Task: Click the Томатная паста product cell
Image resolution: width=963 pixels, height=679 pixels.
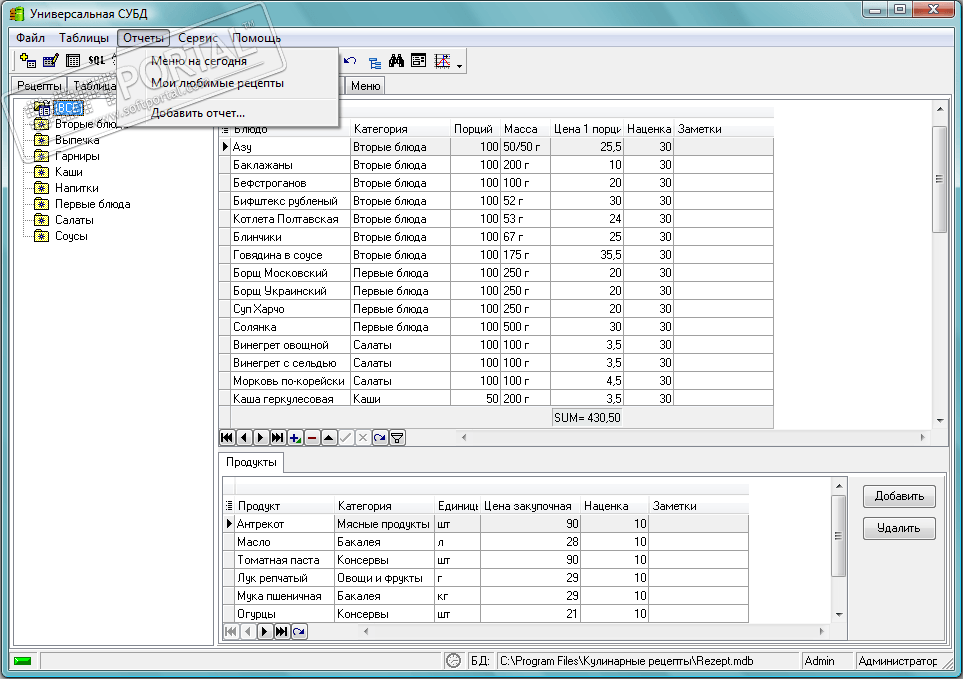Action: (x=284, y=560)
